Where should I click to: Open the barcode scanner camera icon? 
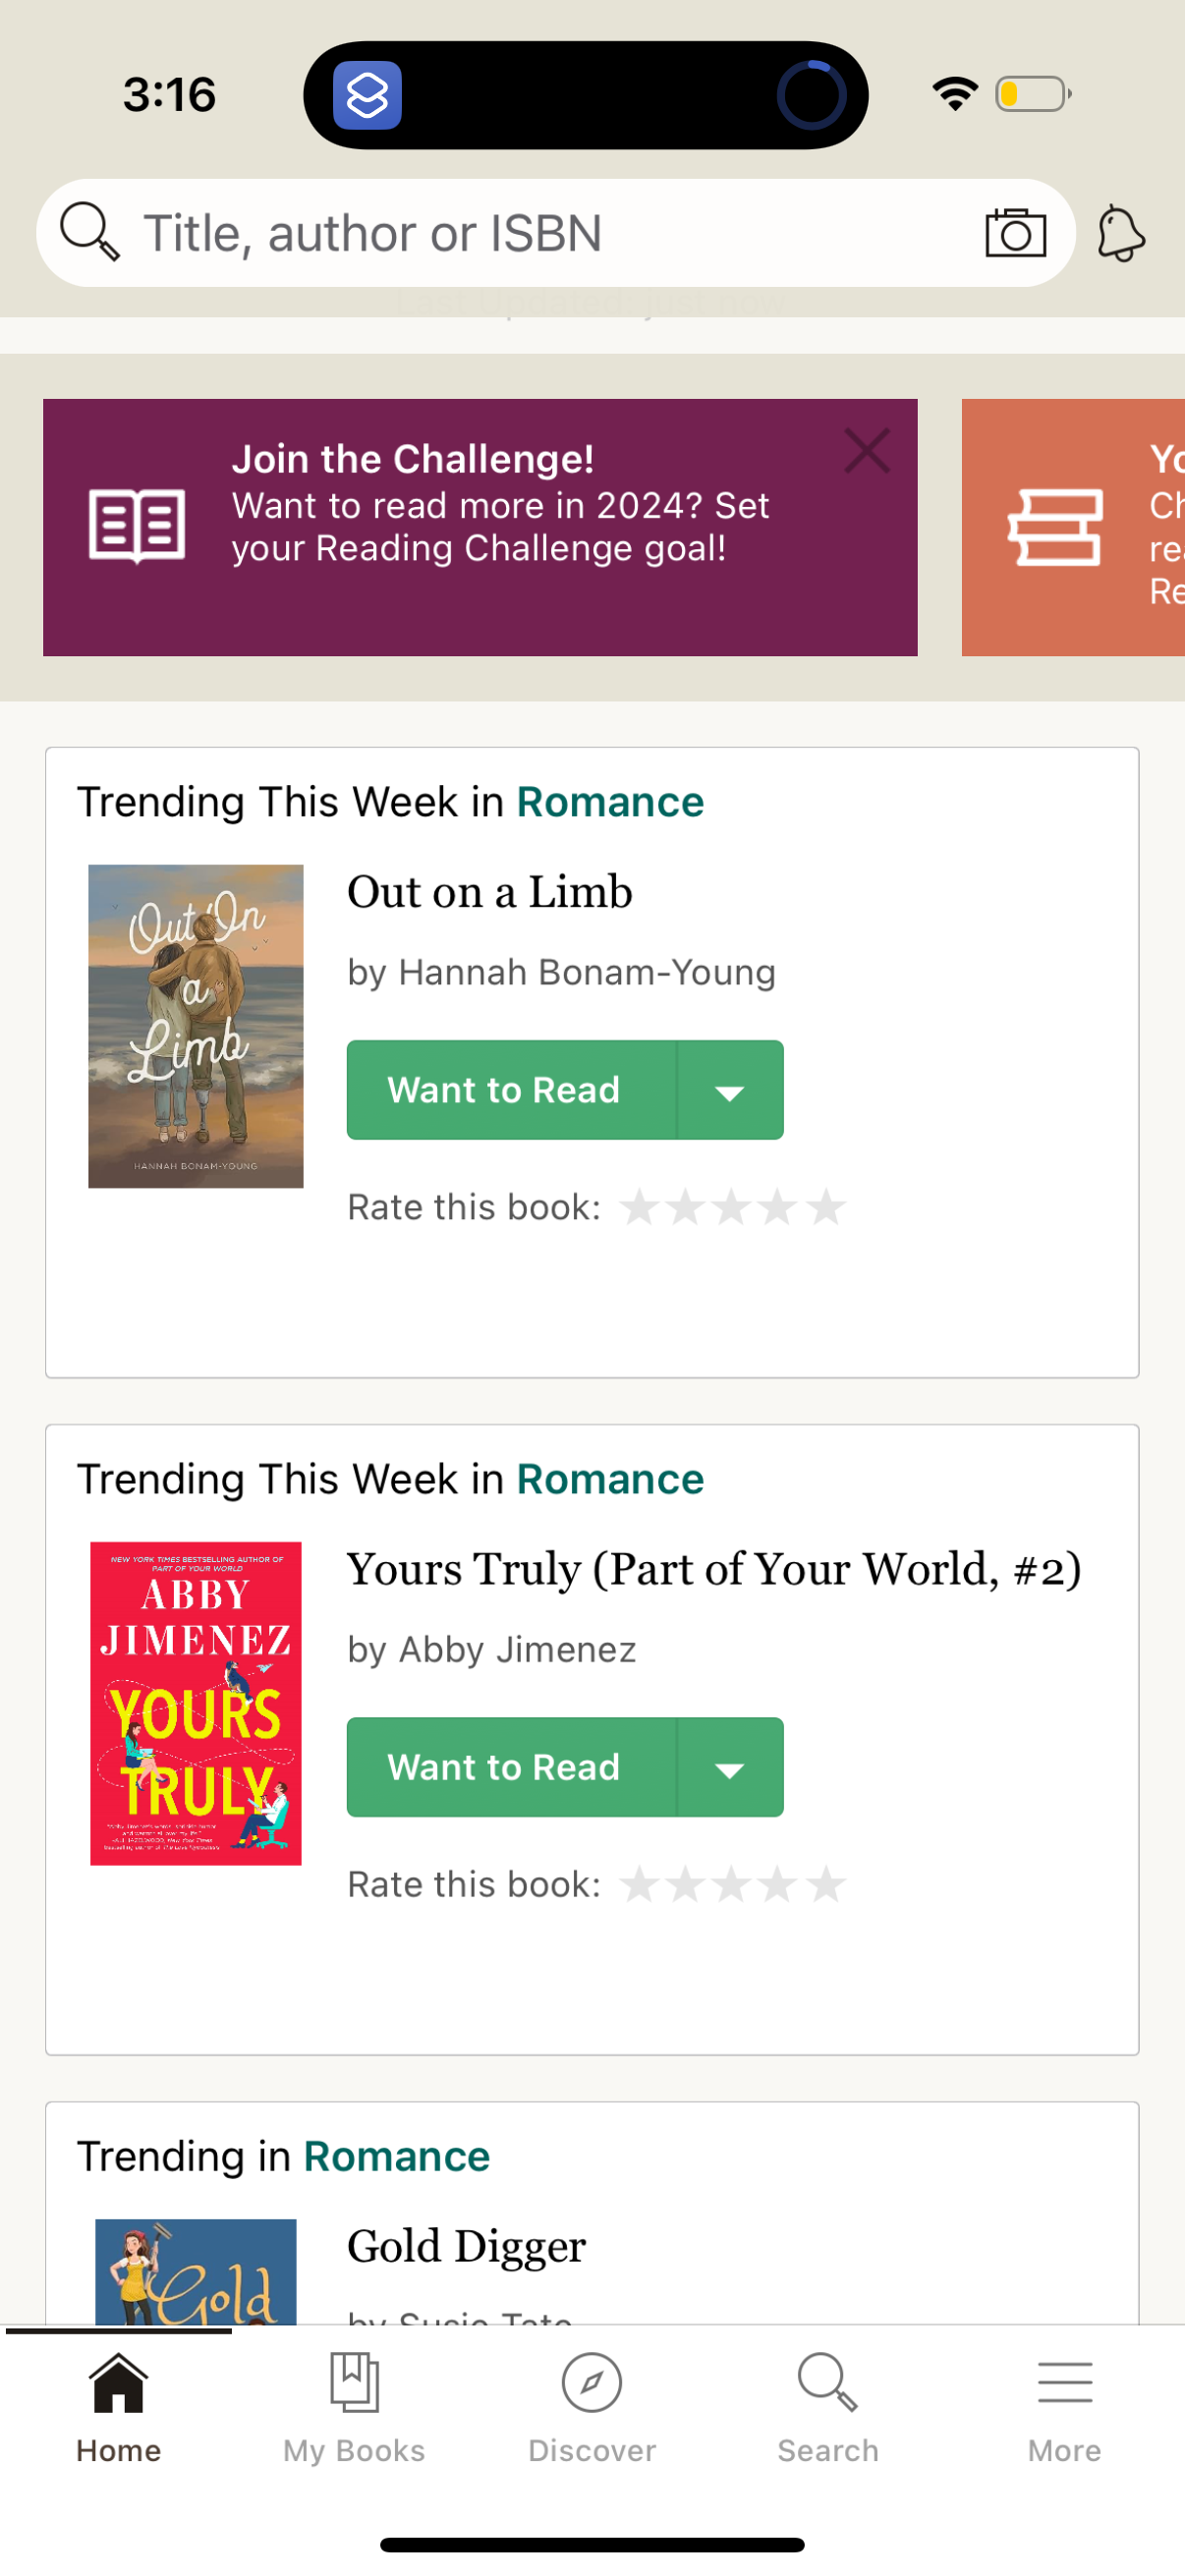(1015, 232)
